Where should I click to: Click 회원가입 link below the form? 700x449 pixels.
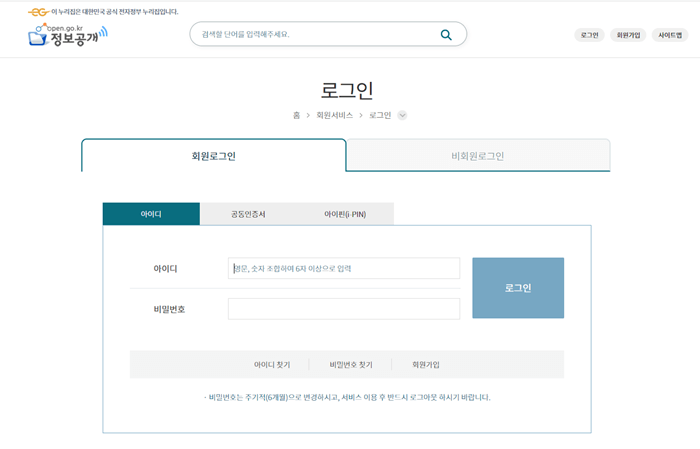coord(425,365)
